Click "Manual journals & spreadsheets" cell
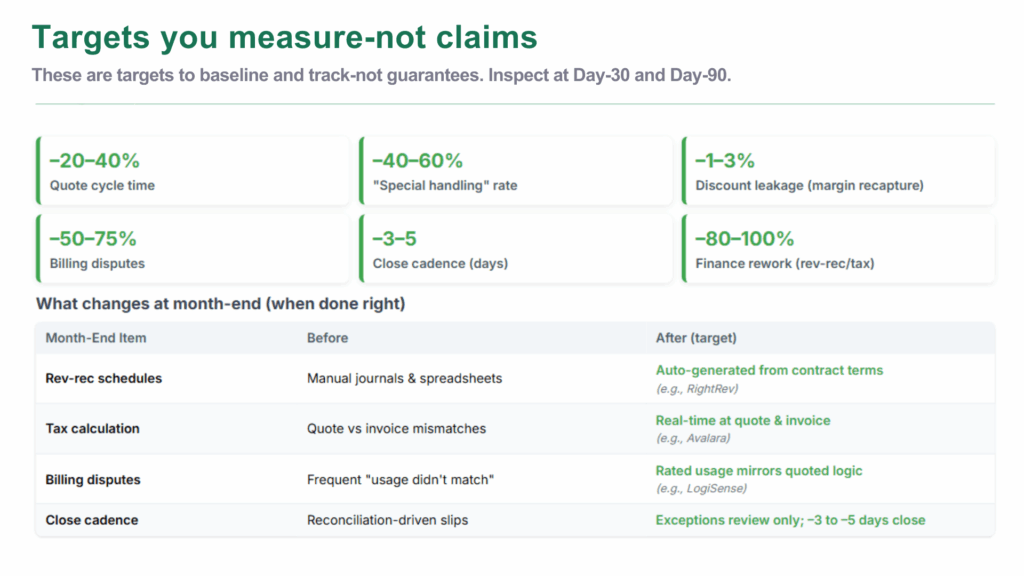Image resolution: width=1024 pixels, height=576 pixels. 404,378
